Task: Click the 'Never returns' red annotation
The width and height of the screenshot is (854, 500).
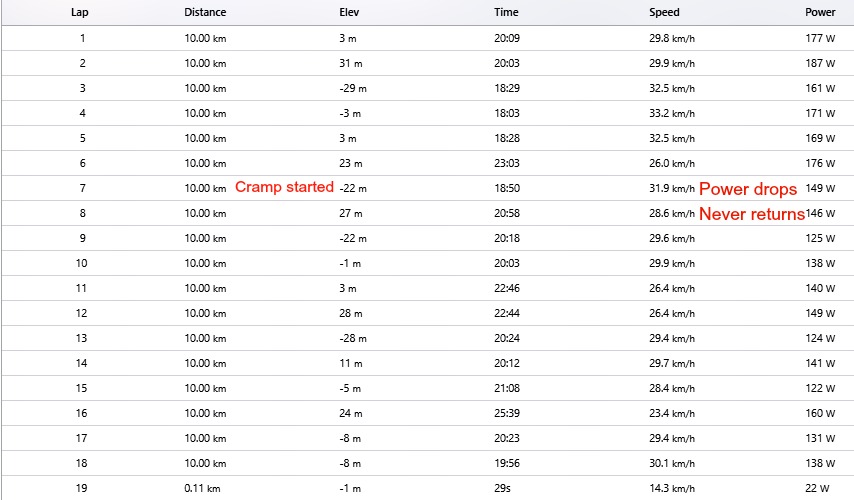Action: click(751, 214)
